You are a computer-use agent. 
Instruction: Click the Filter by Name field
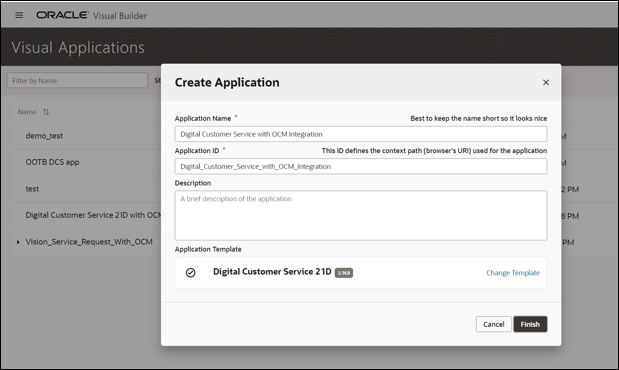pos(77,81)
